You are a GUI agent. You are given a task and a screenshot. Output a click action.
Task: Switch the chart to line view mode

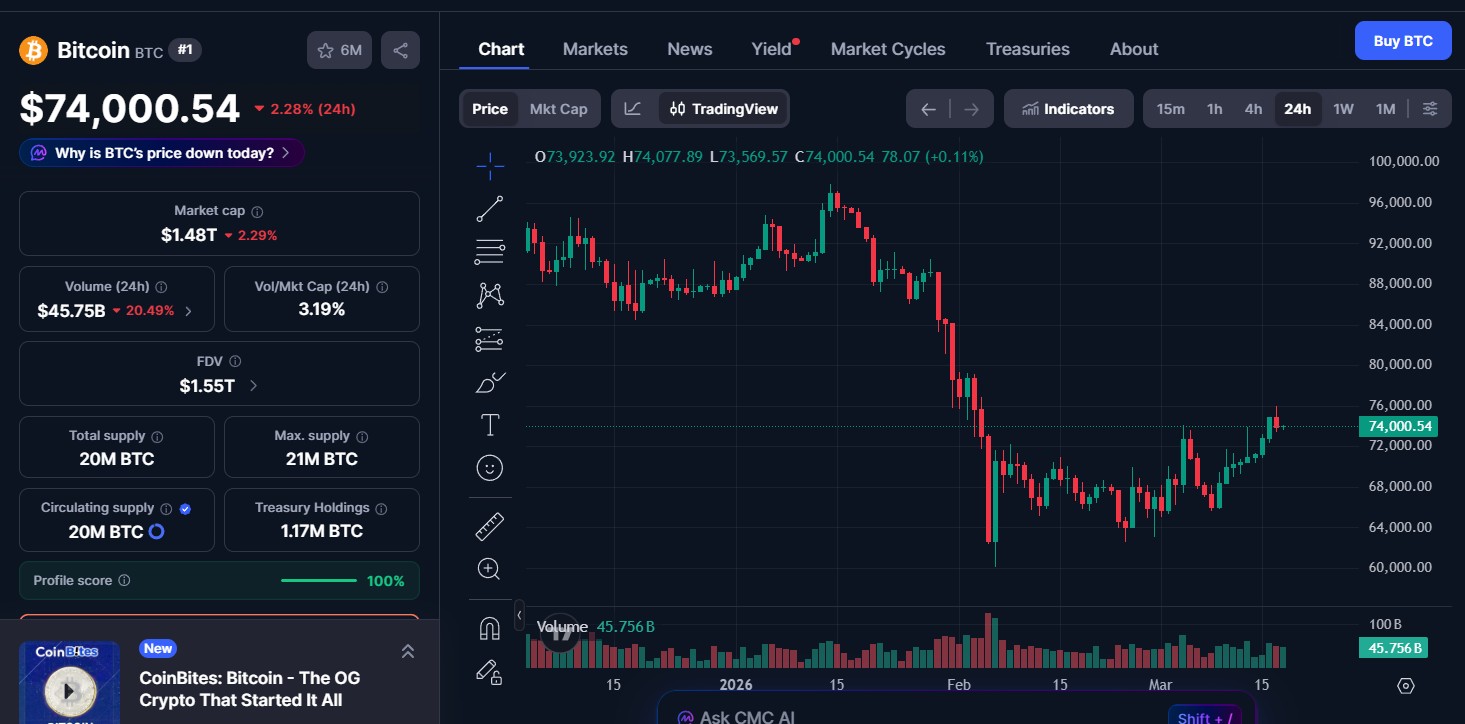pyautogui.click(x=633, y=108)
